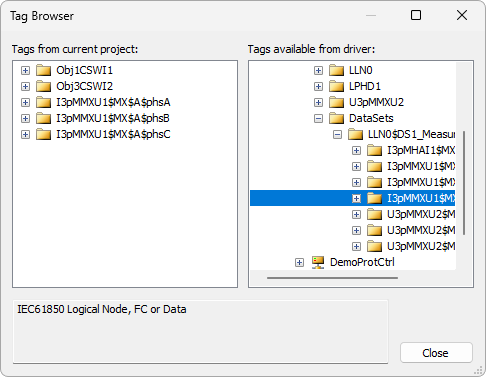Expand the I3pMMXU1$MX$A$phsA node
Screen dimensions: 486x377
25,102
